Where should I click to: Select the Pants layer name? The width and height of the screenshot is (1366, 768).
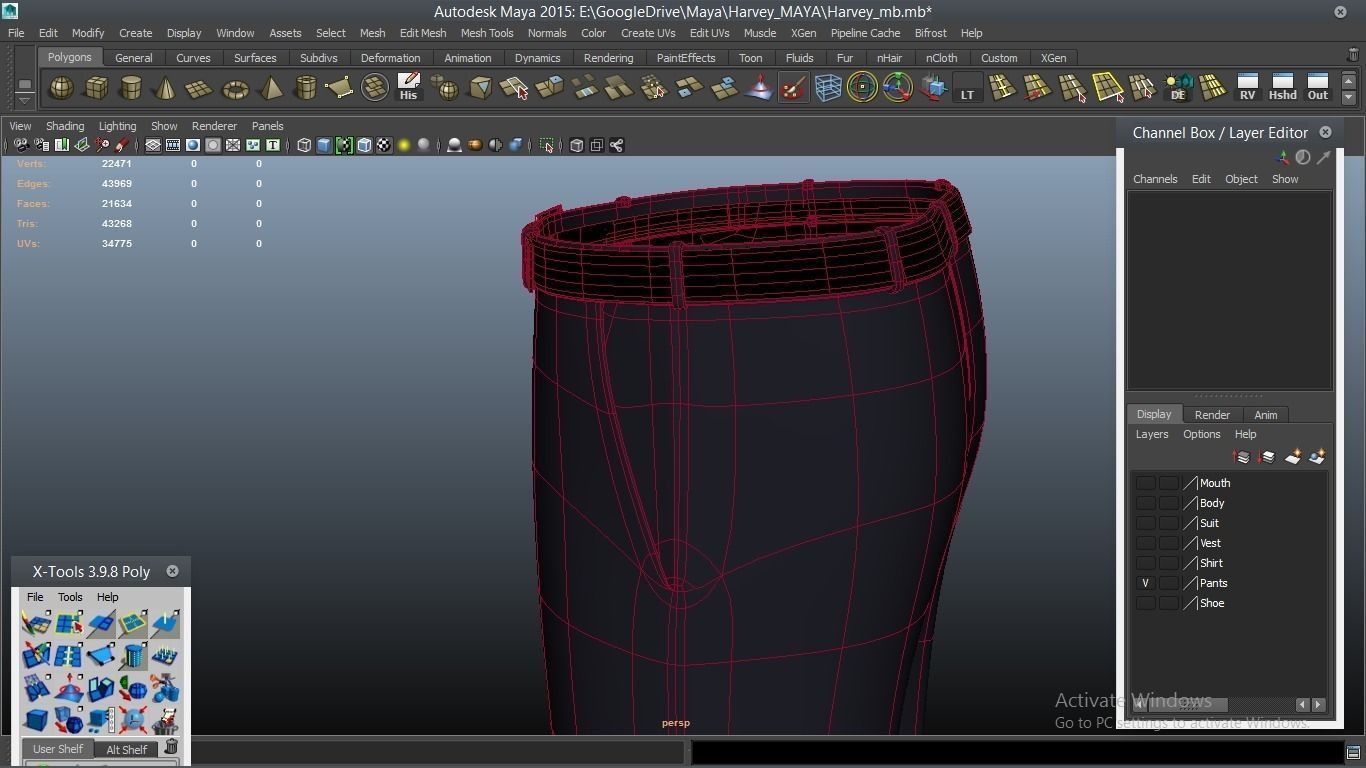[1213, 583]
